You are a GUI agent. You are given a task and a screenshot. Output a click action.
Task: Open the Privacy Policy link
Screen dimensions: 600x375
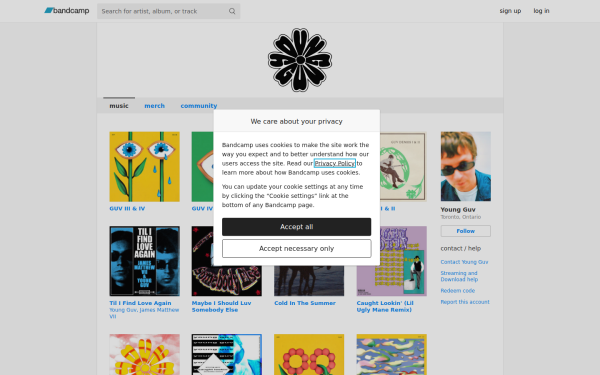(334, 163)
